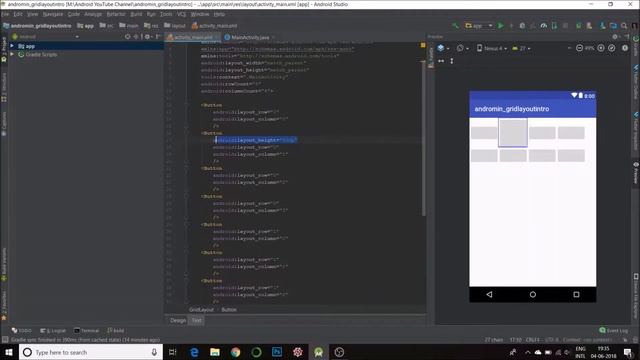The height and width of the screenshot is (360, 640).
Task: Click the andromin_gridlayoutintro breadcrumb
Action: 37,26
